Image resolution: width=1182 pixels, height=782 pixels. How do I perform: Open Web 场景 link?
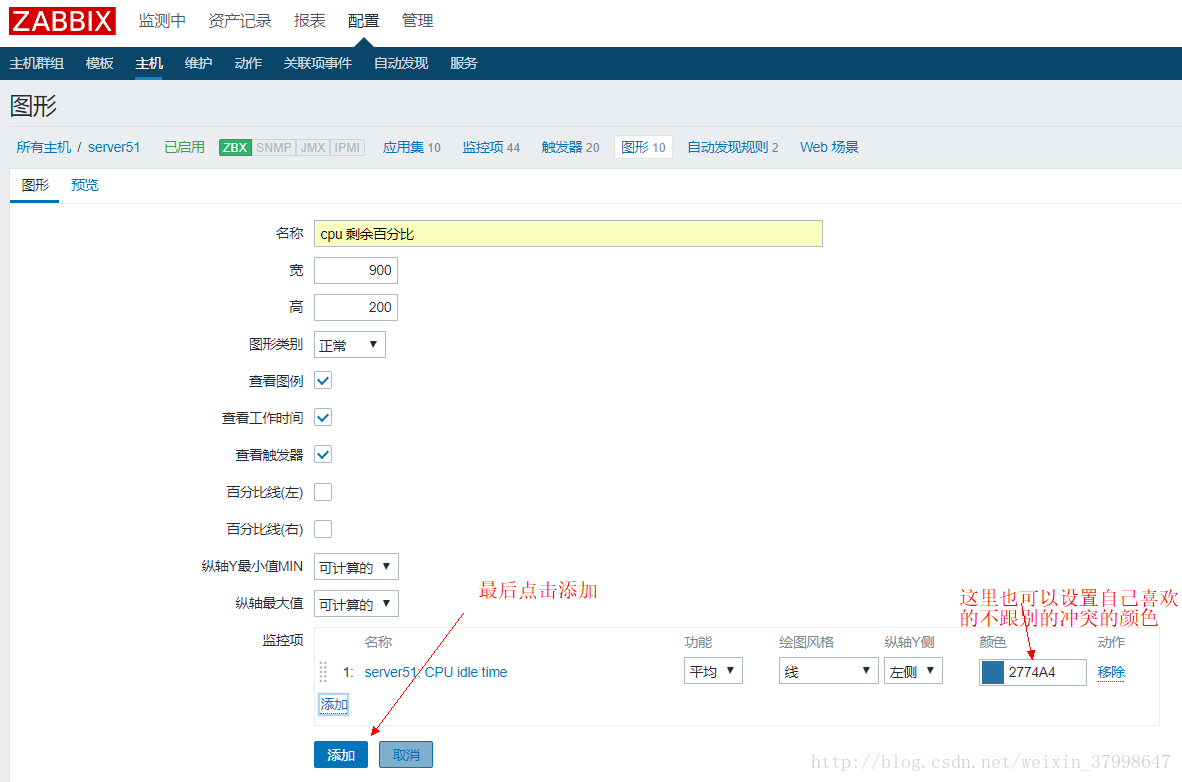[829, 147]
